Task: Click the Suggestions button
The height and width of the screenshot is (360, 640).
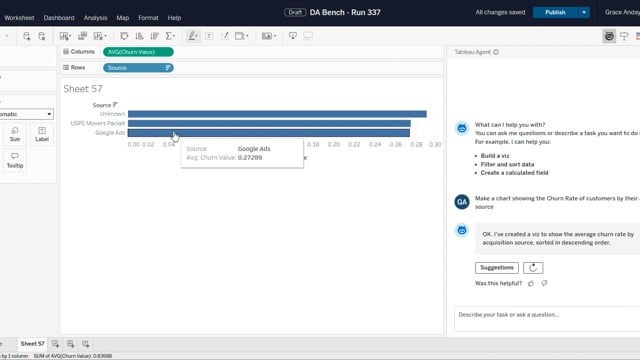Action: point(497,268)
